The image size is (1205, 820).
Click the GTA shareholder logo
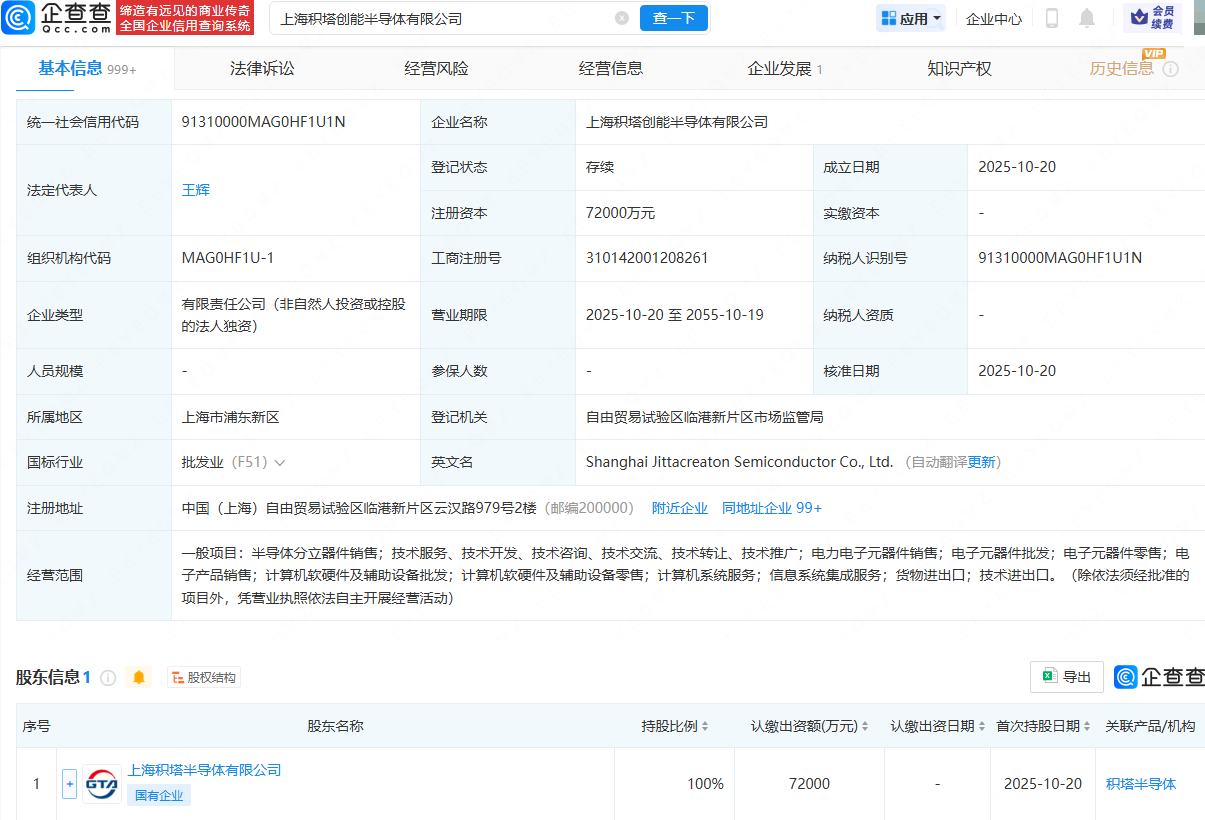point(102,784)
